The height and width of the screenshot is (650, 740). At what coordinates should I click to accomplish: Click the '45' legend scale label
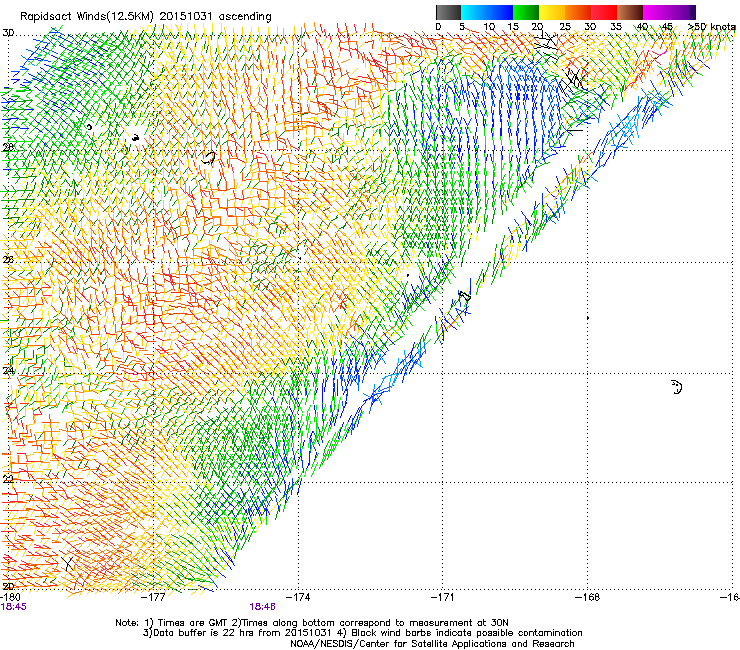(x=667, y=27)
